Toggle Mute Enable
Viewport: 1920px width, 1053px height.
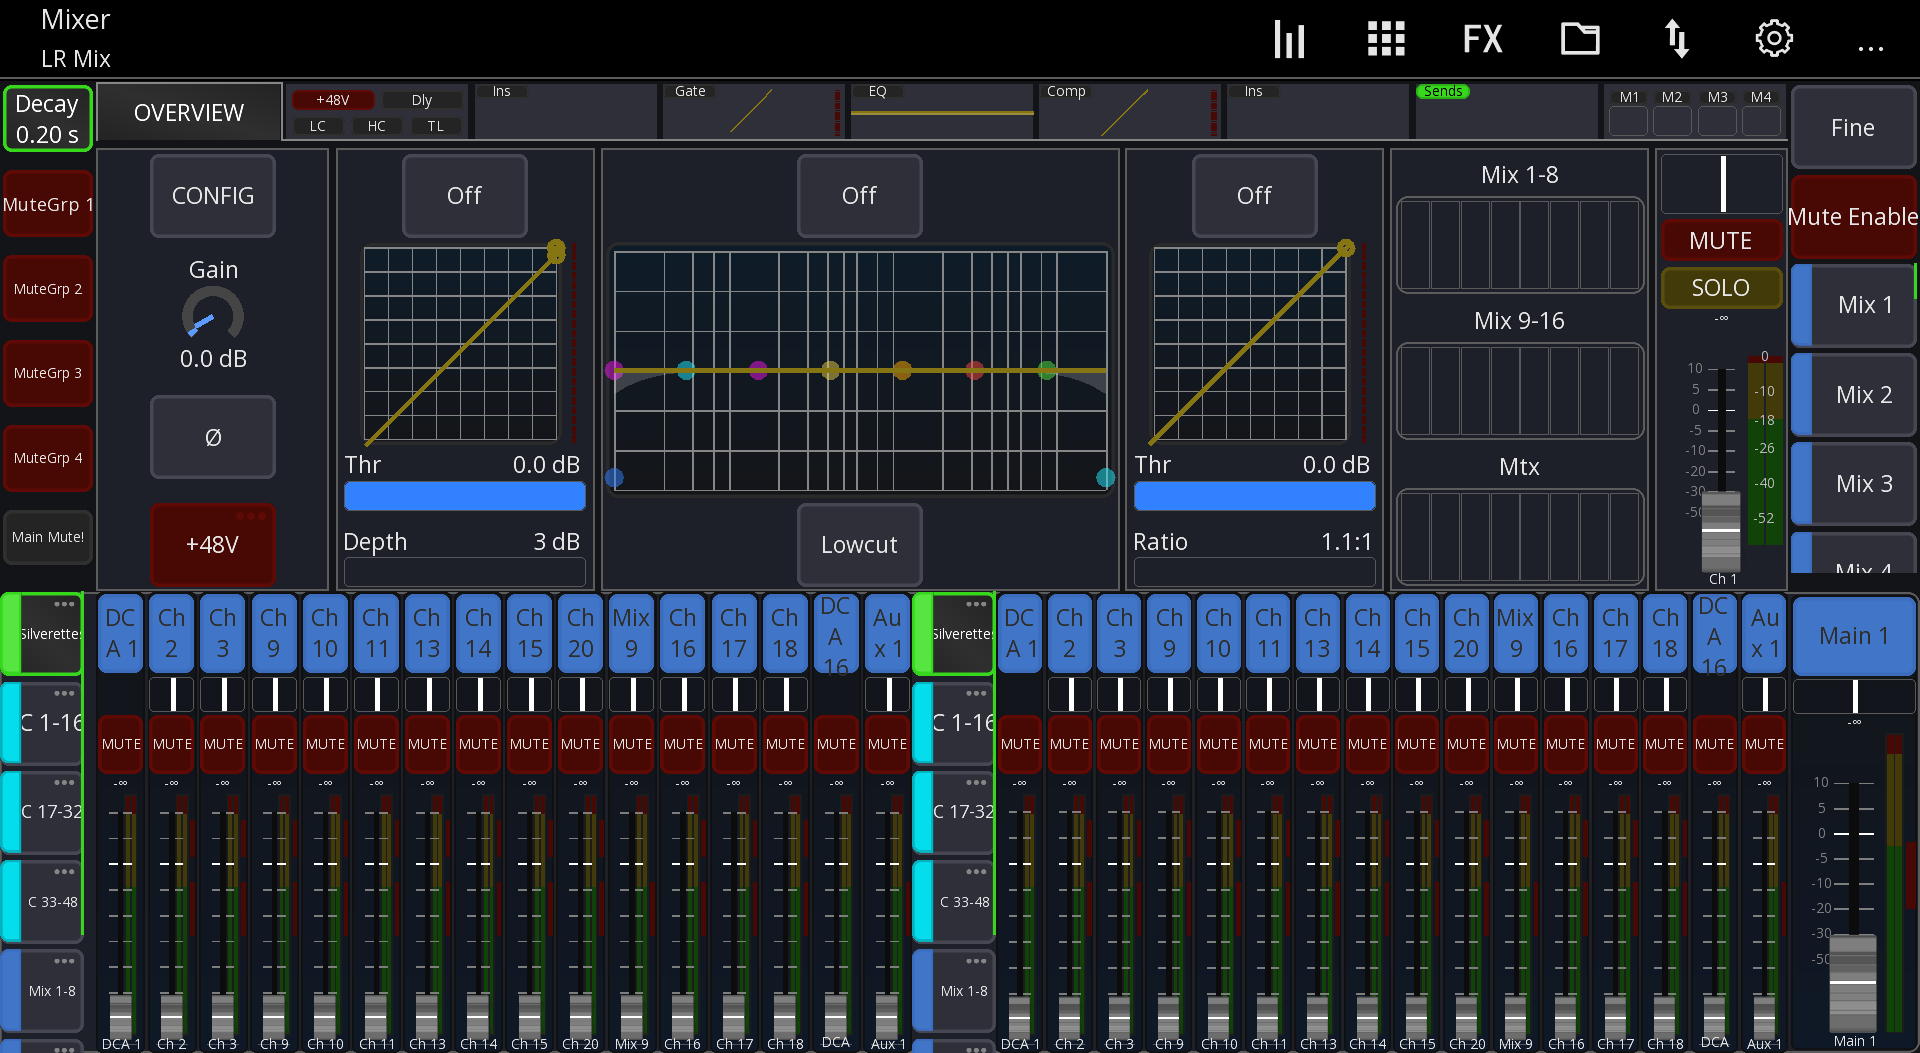pos(1853,217)
